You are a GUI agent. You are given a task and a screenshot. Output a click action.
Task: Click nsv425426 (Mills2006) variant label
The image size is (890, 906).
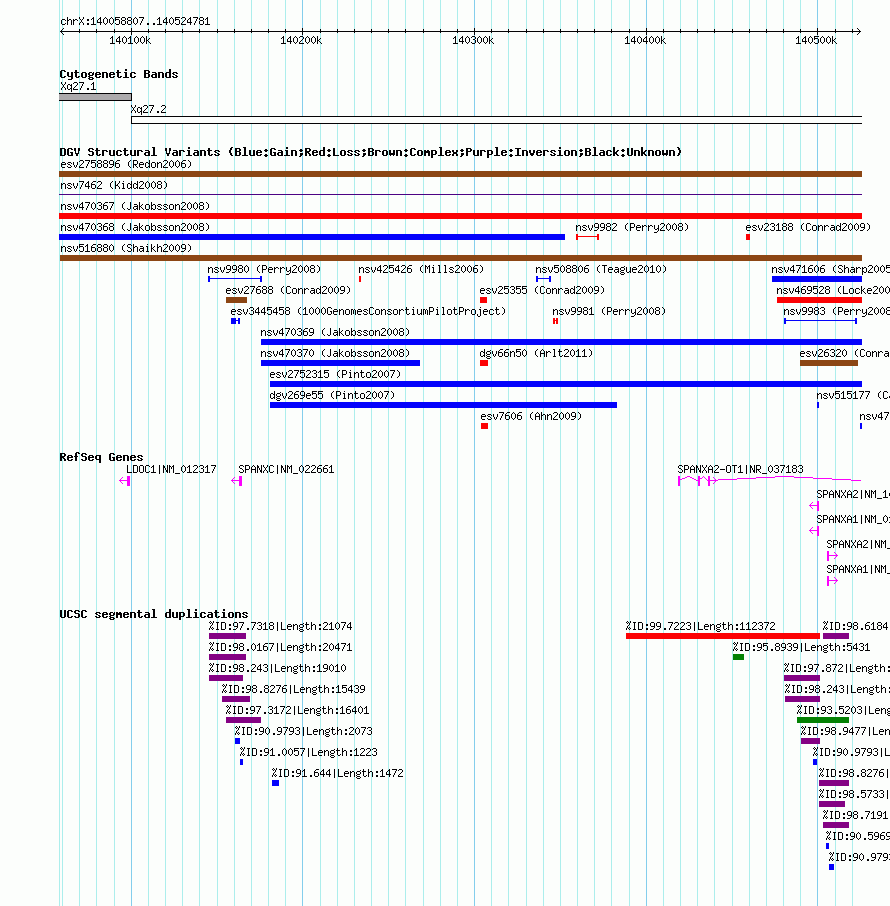click(421, 269)
